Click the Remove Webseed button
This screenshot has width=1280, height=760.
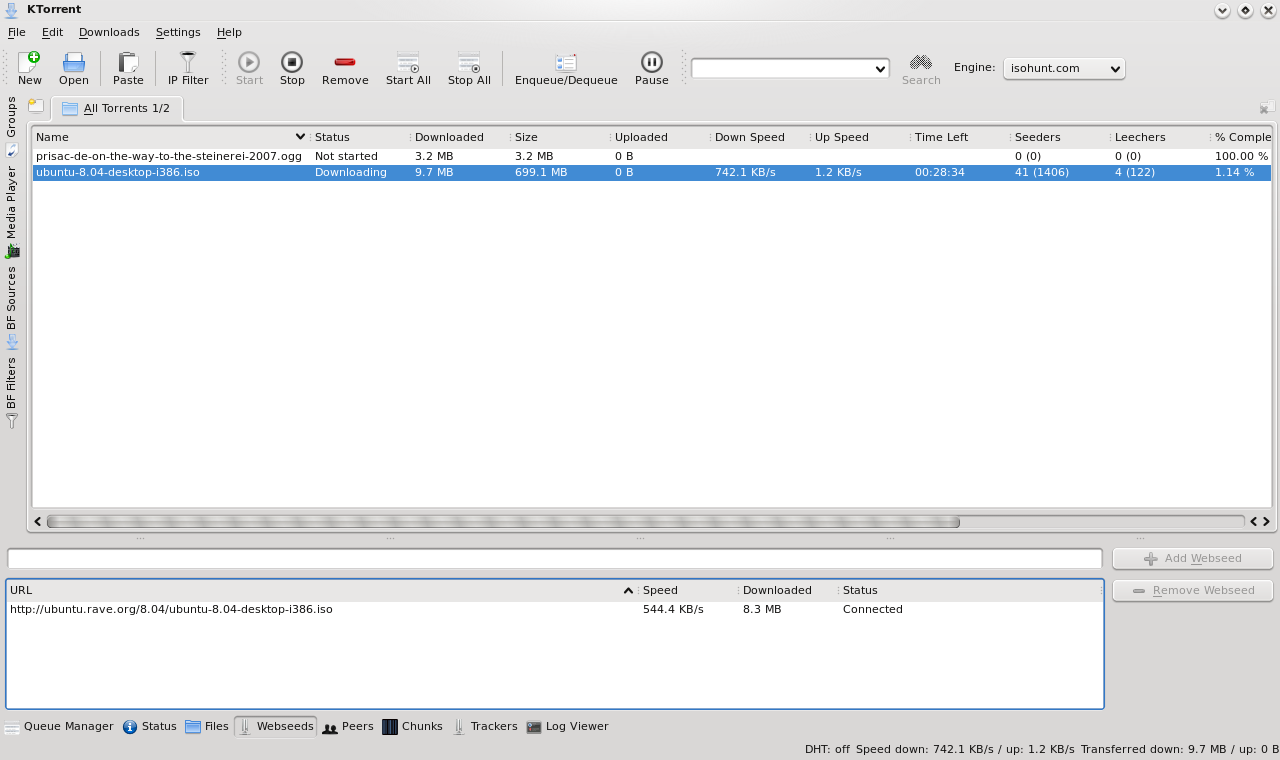1192,591
